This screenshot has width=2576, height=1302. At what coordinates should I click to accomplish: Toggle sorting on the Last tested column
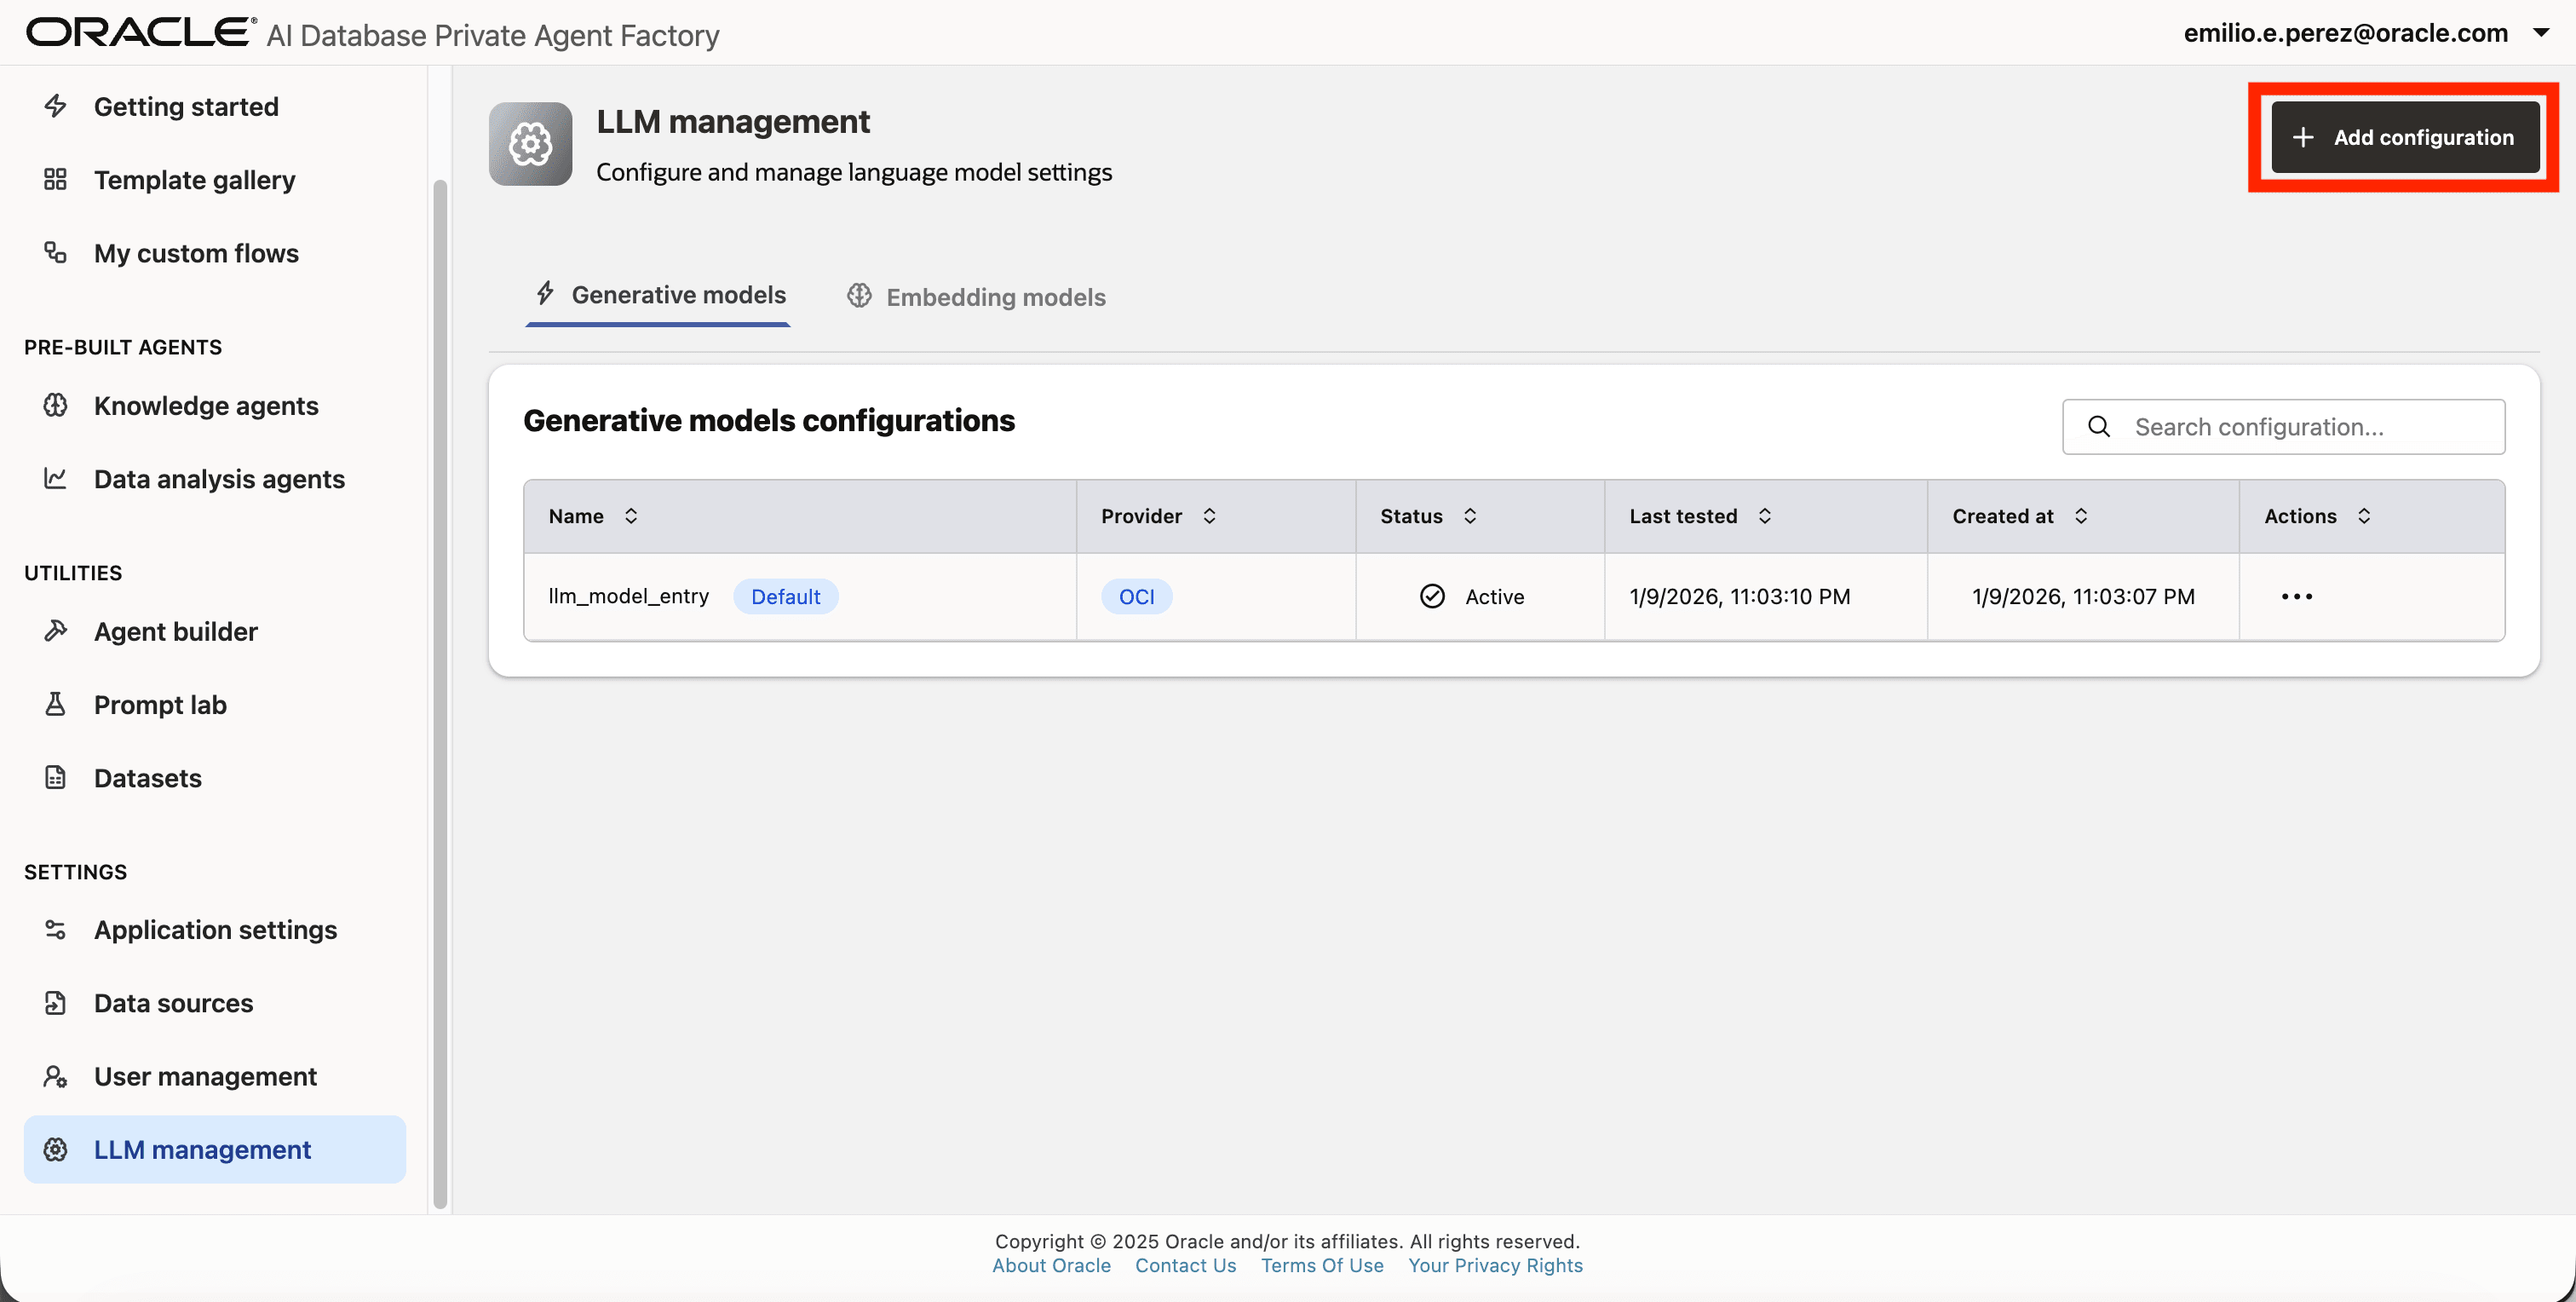click(1765, 516)
